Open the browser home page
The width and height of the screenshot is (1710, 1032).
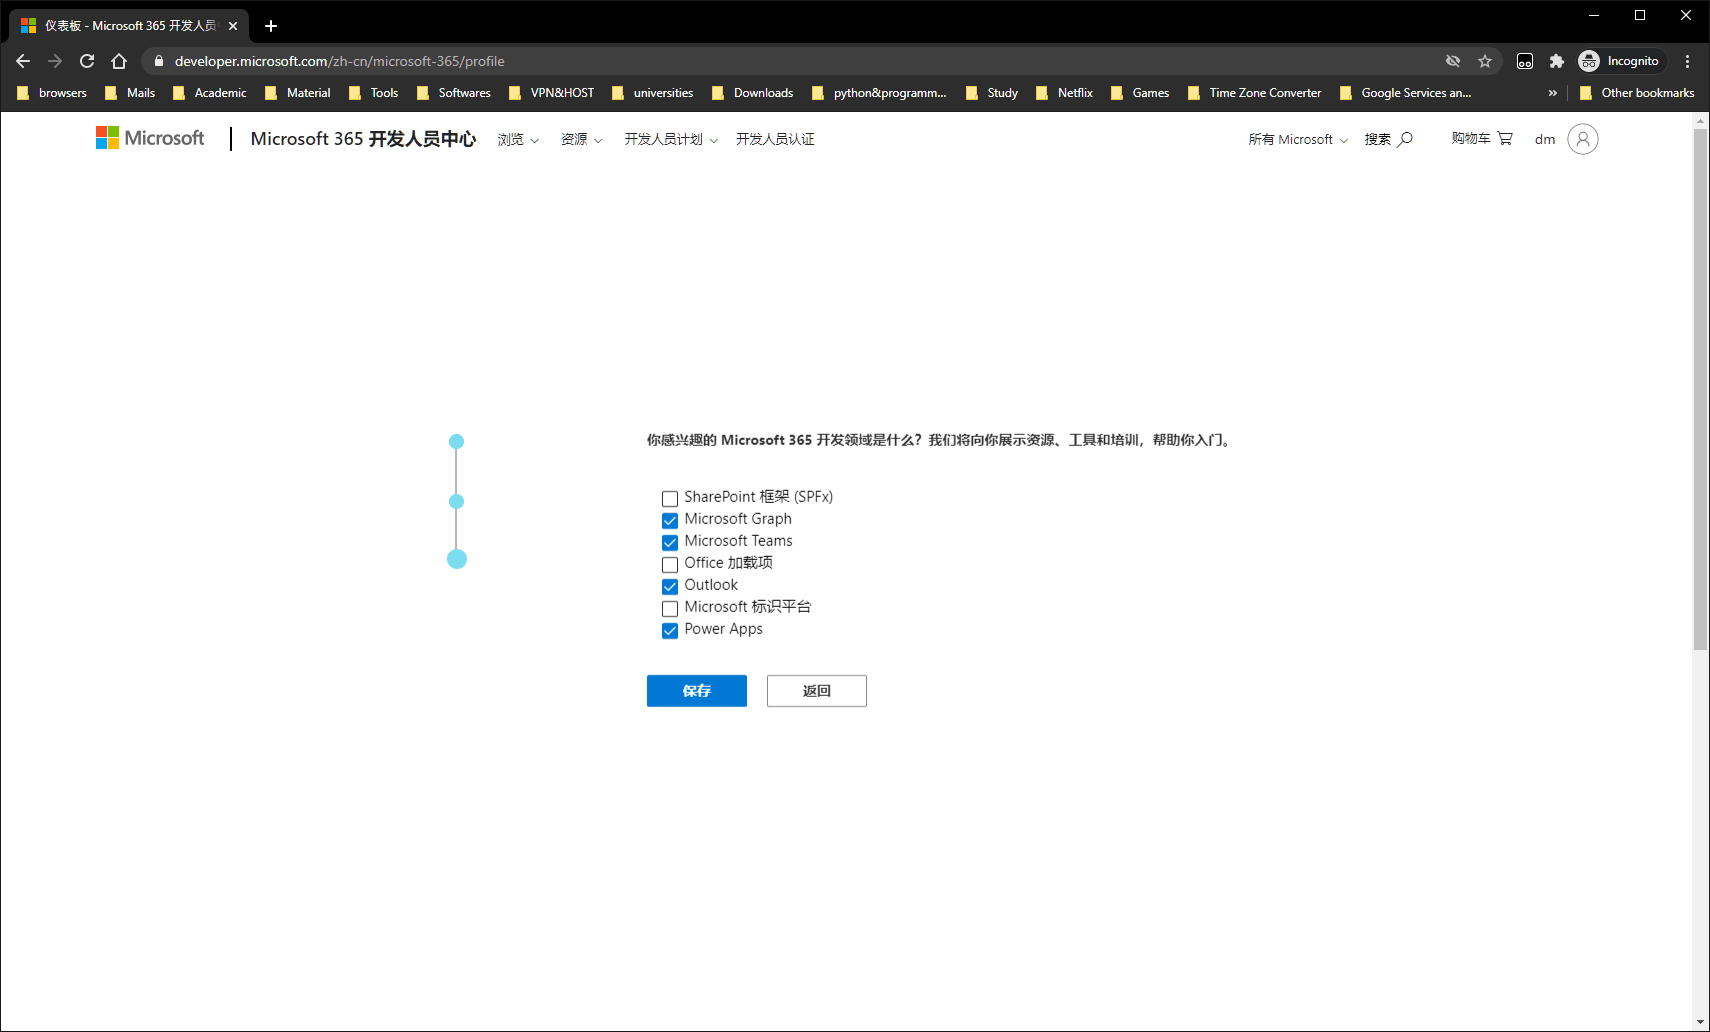click(119, 61)
